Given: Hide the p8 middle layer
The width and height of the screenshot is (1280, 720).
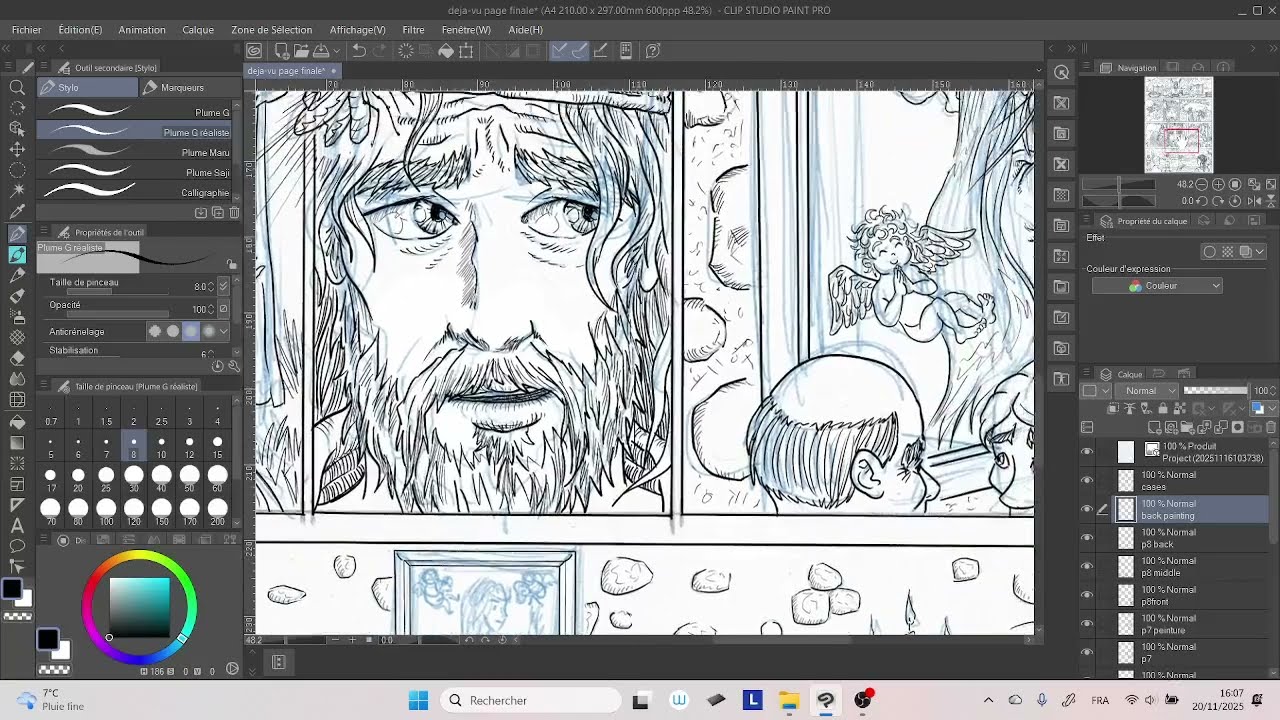Looking at the screenshot, I should 1087,566.
